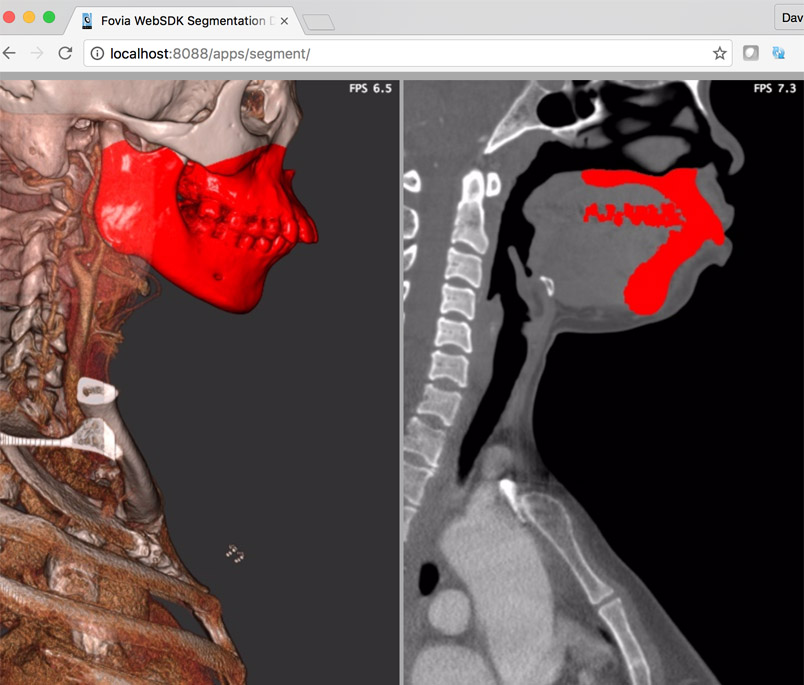Bookmark this page with the star icon

point(719,53)
